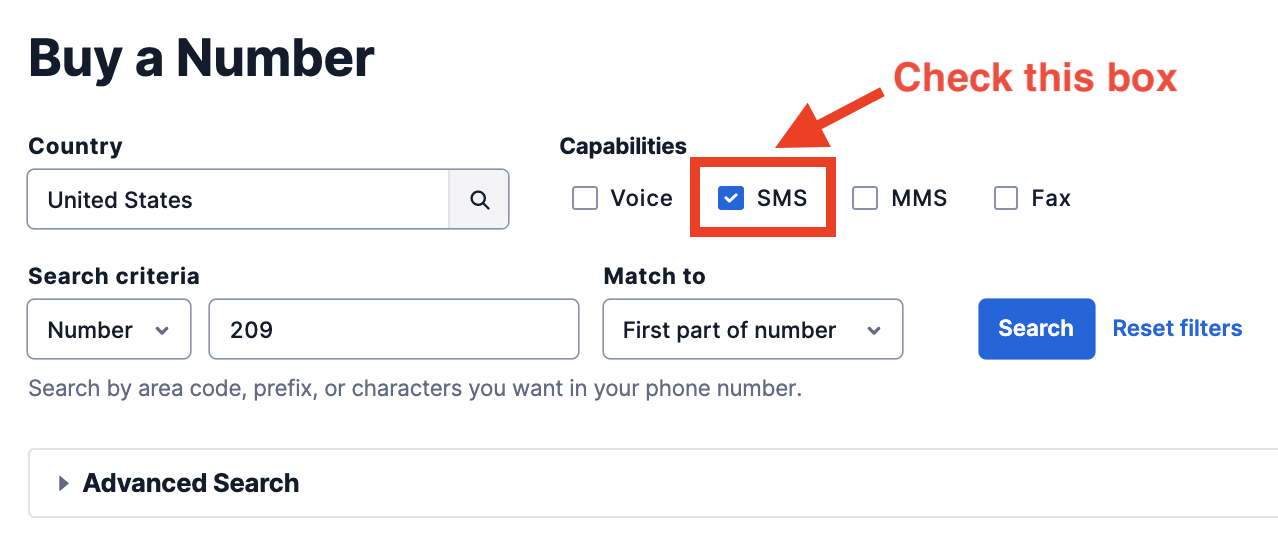Click the Voice label text
Image resolution: width=1278 pixels, height=552 pixels.
[642, 199]
